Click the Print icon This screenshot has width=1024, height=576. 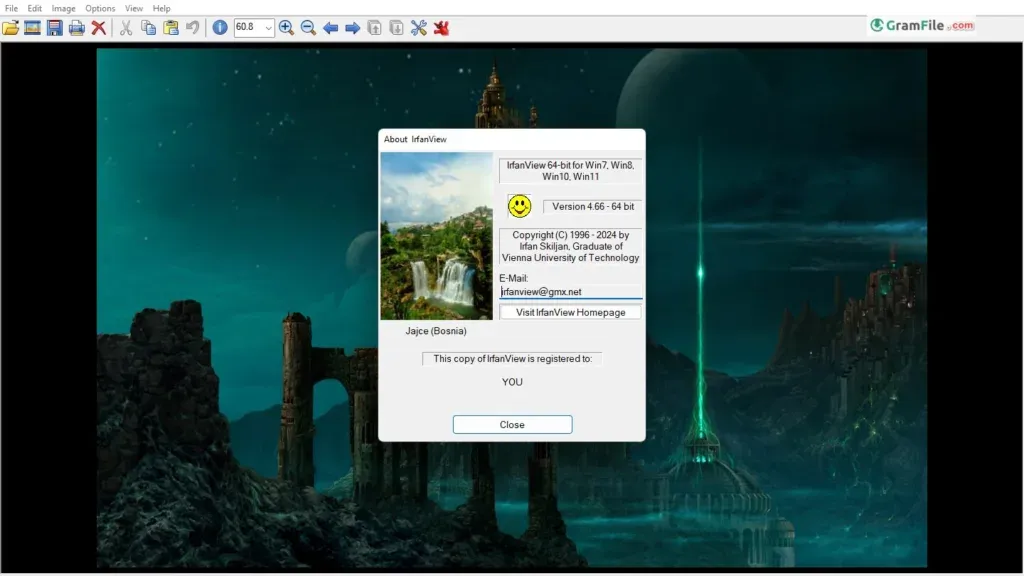[x=77, y=27]
